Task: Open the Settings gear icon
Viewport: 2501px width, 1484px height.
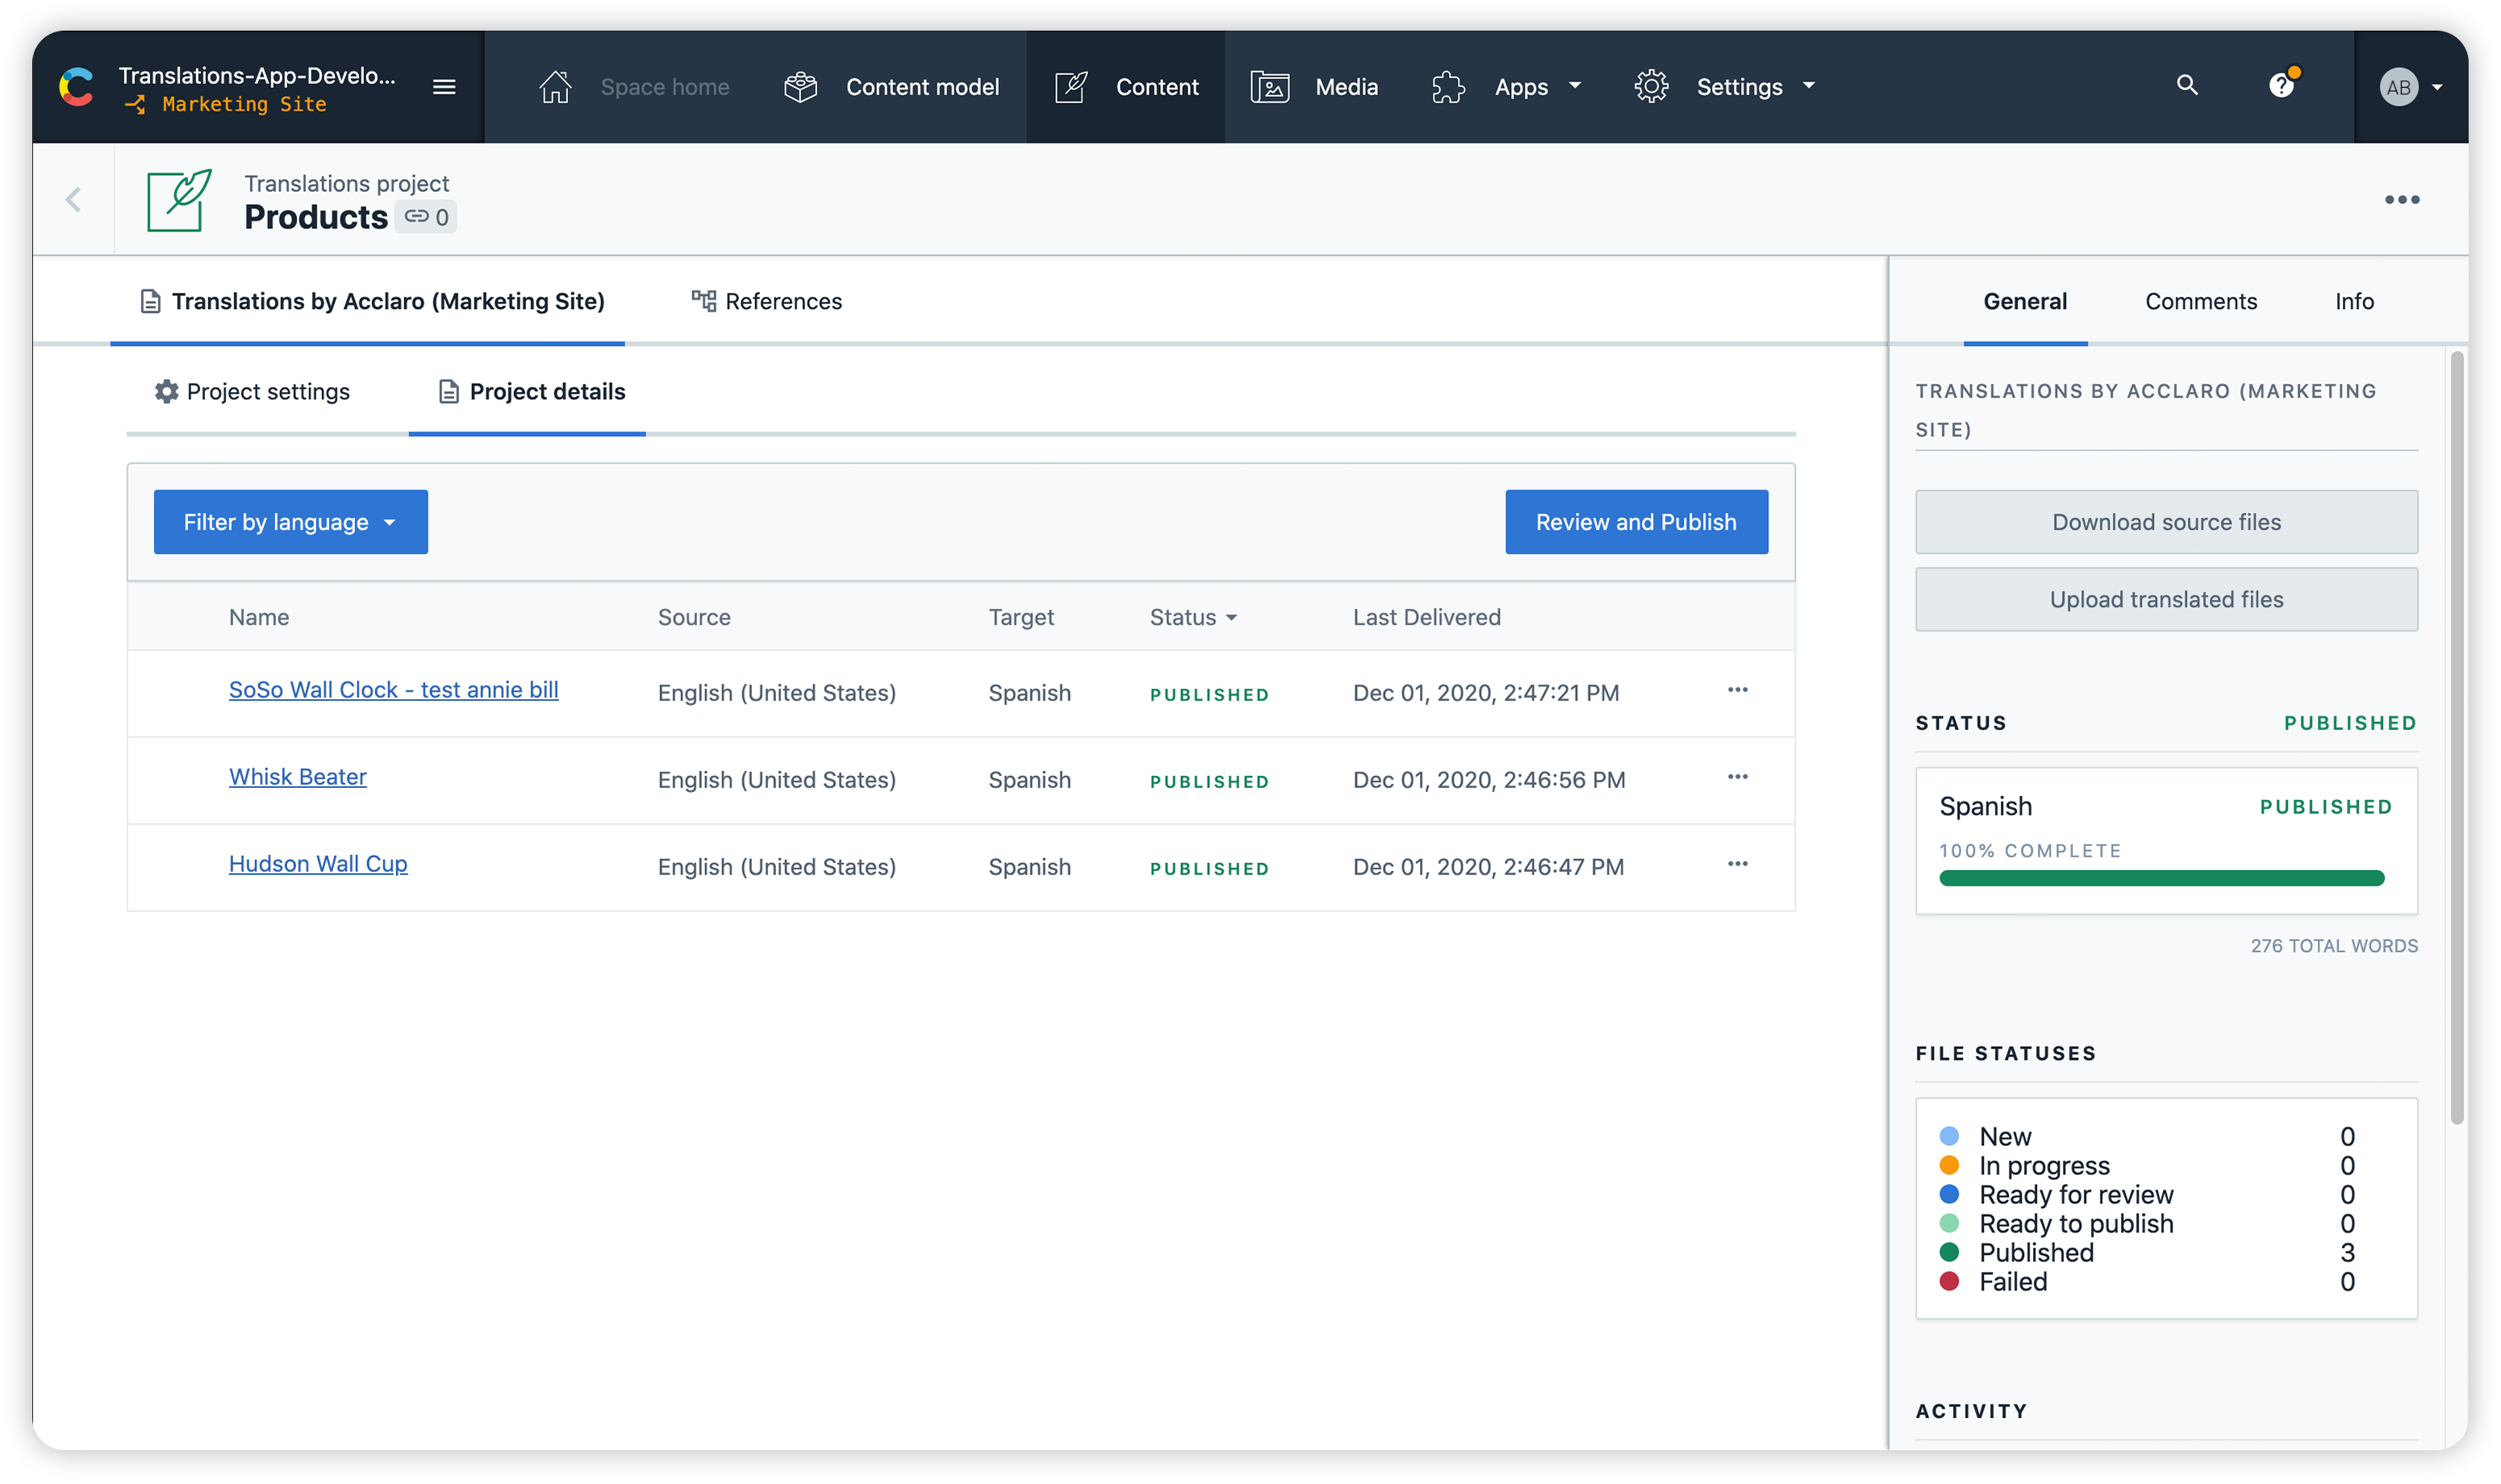Action: (x=1650, y=86)
